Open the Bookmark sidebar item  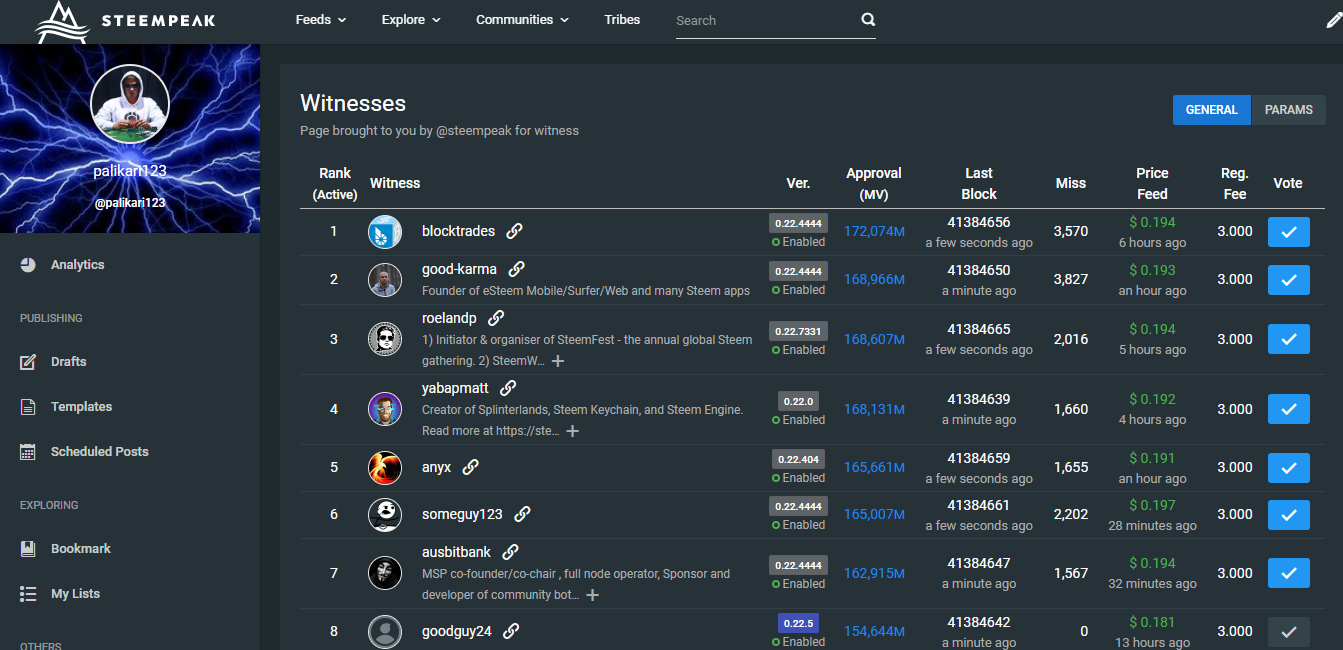(80, 549)
